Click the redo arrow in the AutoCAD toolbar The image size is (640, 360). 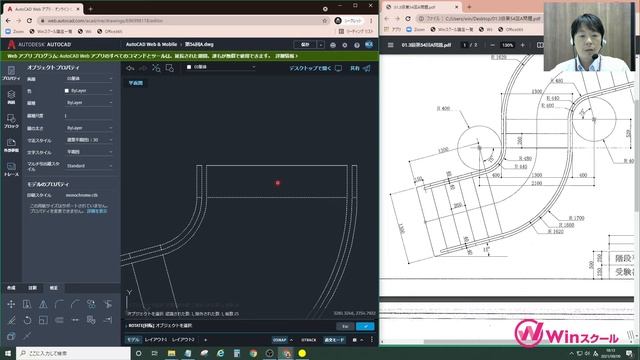click(143, 68)
